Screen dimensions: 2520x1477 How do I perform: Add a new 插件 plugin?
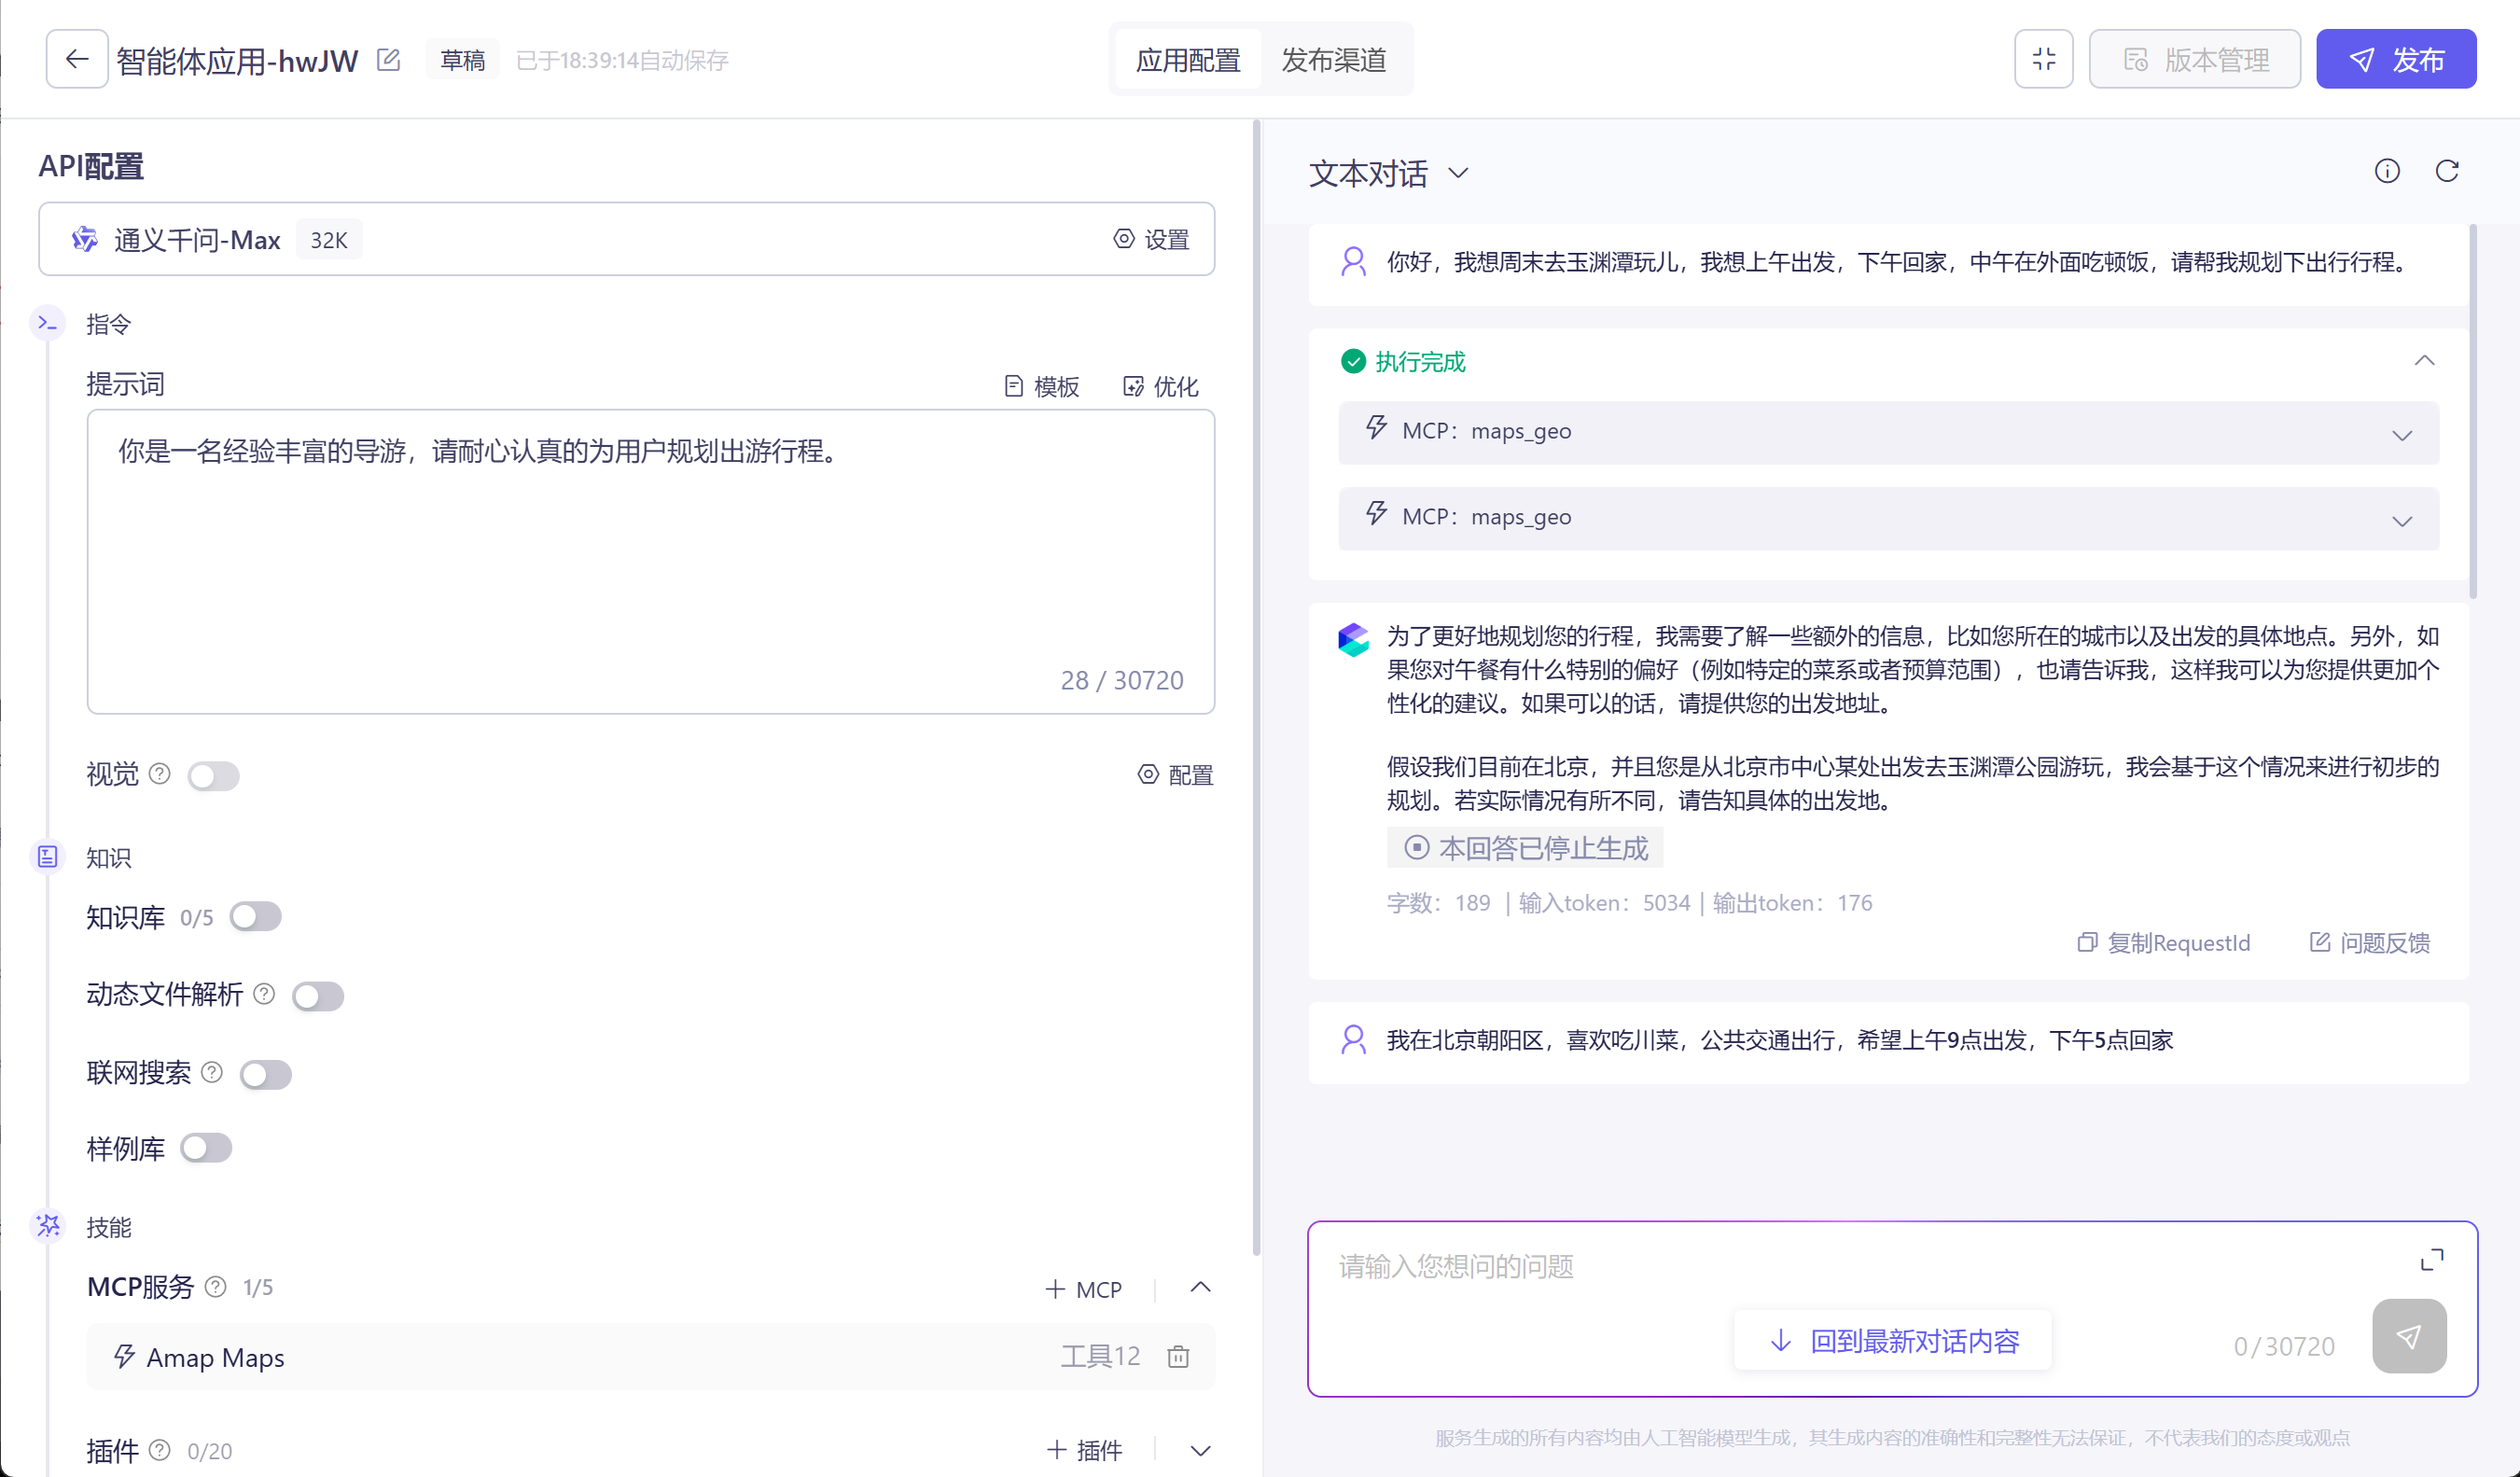pyautogui.click(x=1085, y=1450)
